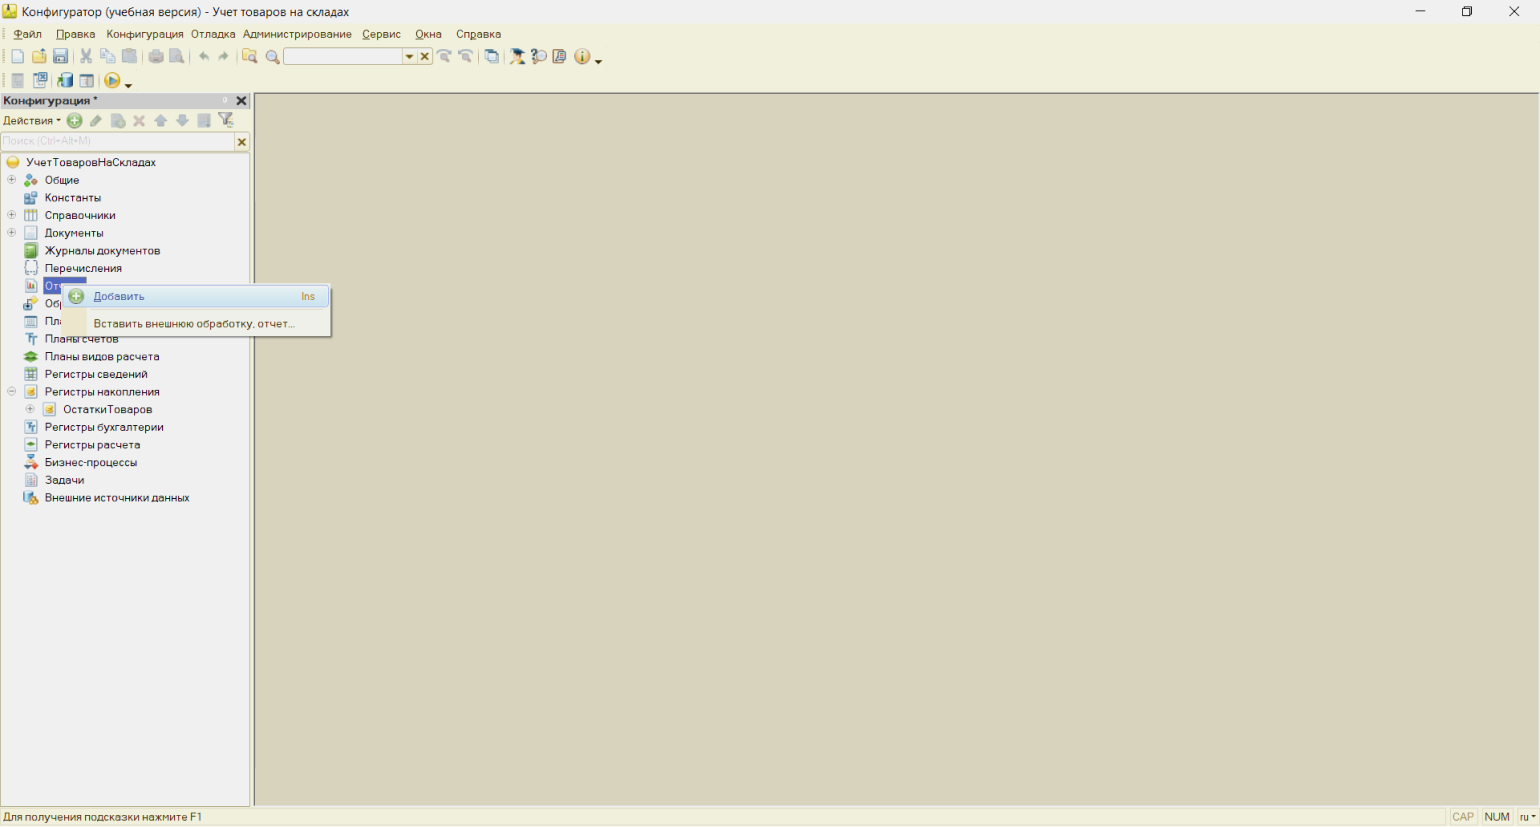Click the magnifier Find icon

click(272, 57)
